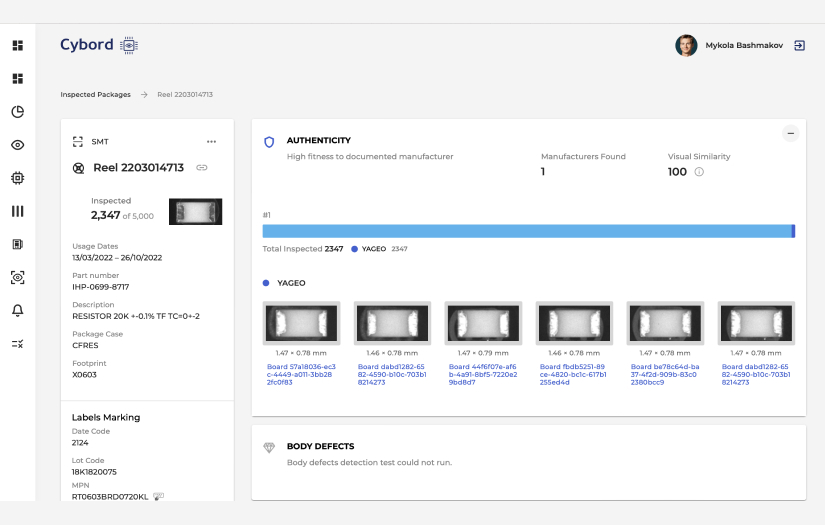The width and height of the screenshot is (825, 525).
Task: Open Board be78c64d-ba link
Action: pos(665,375)
